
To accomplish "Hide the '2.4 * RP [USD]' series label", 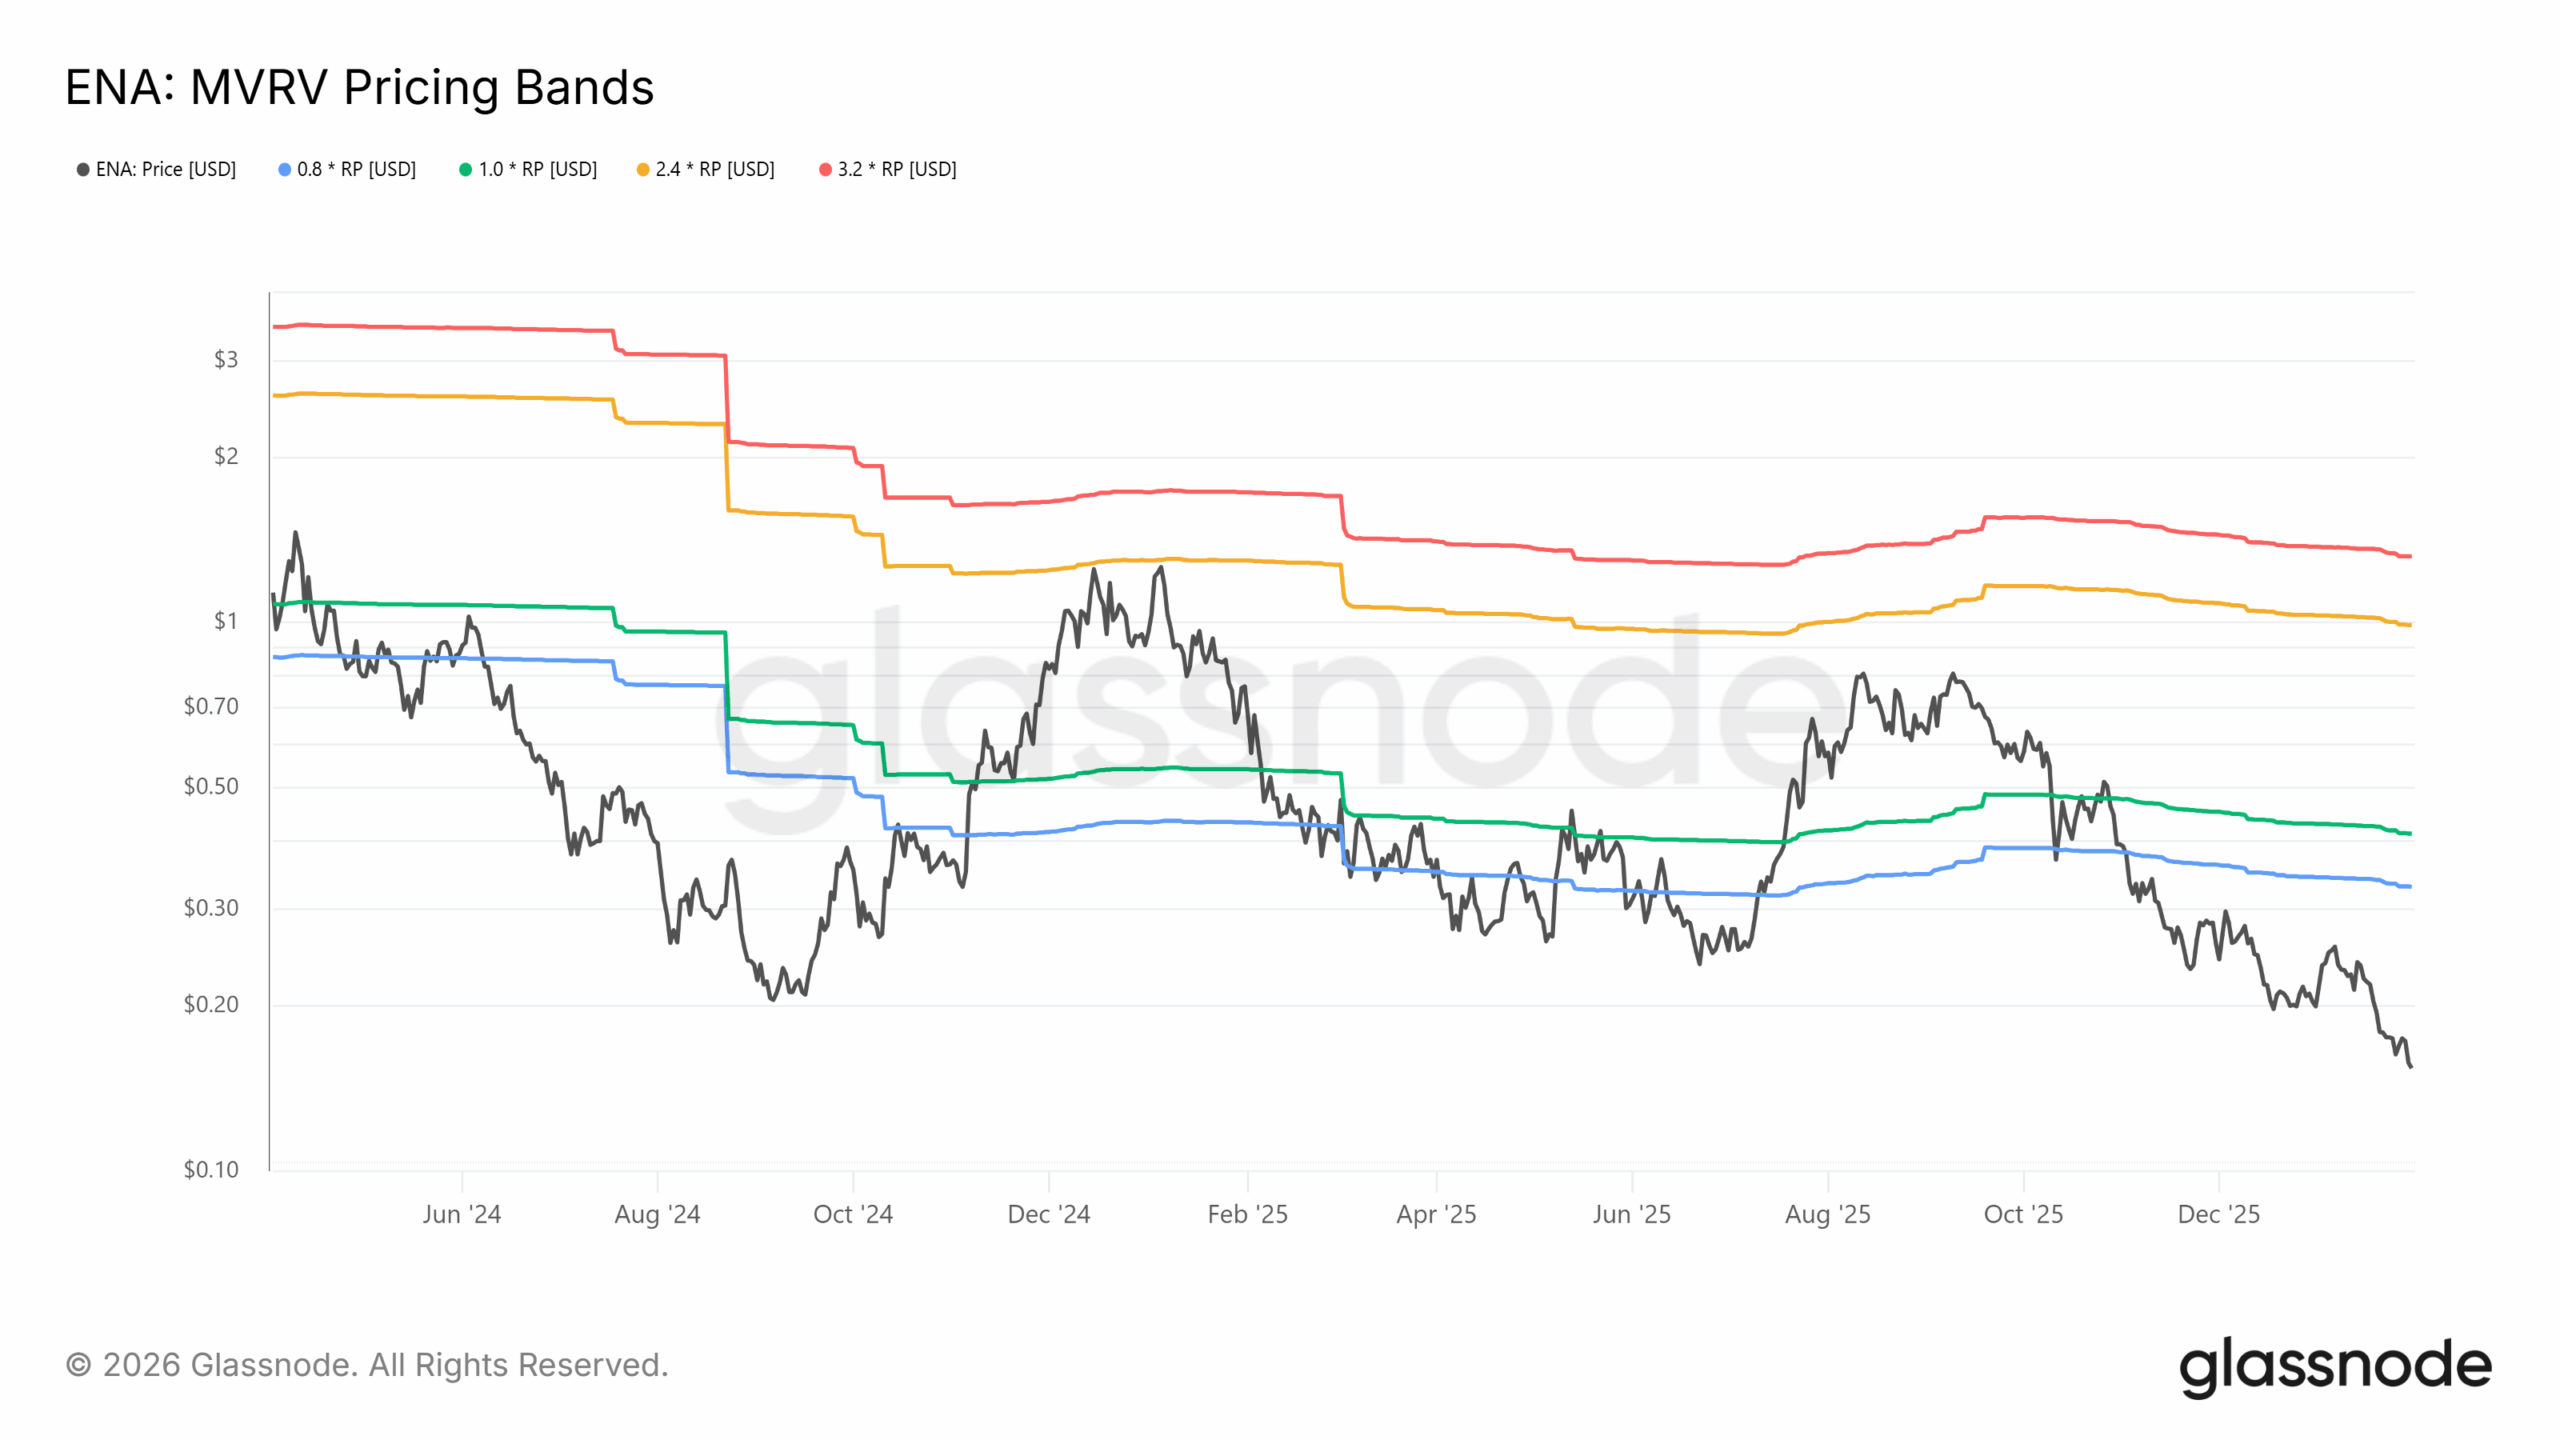I will 715,170.
